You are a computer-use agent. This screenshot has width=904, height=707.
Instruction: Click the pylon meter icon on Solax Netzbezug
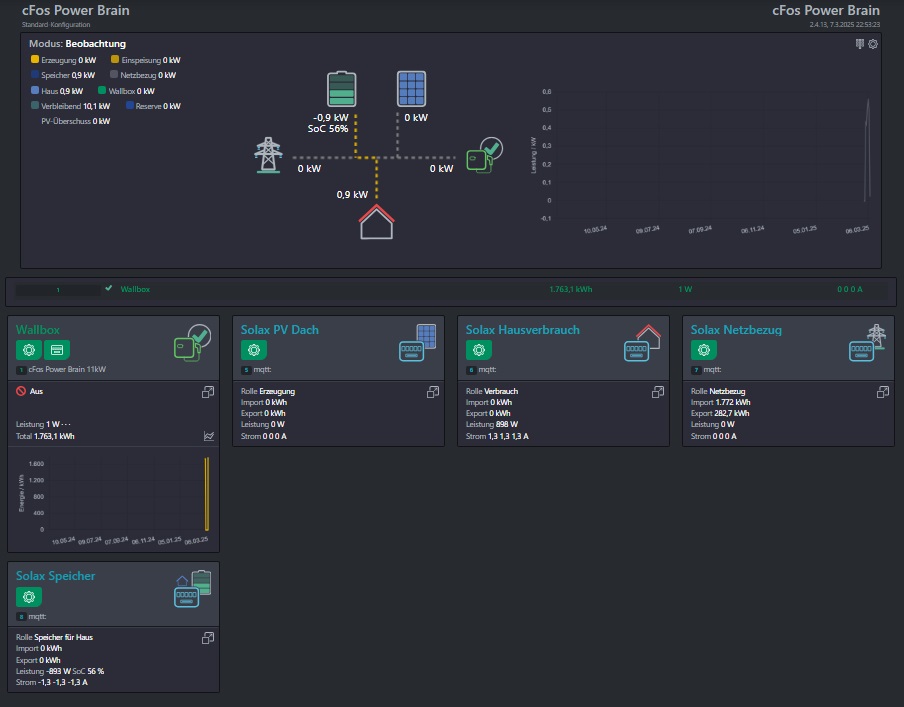[x=868, y=343]
